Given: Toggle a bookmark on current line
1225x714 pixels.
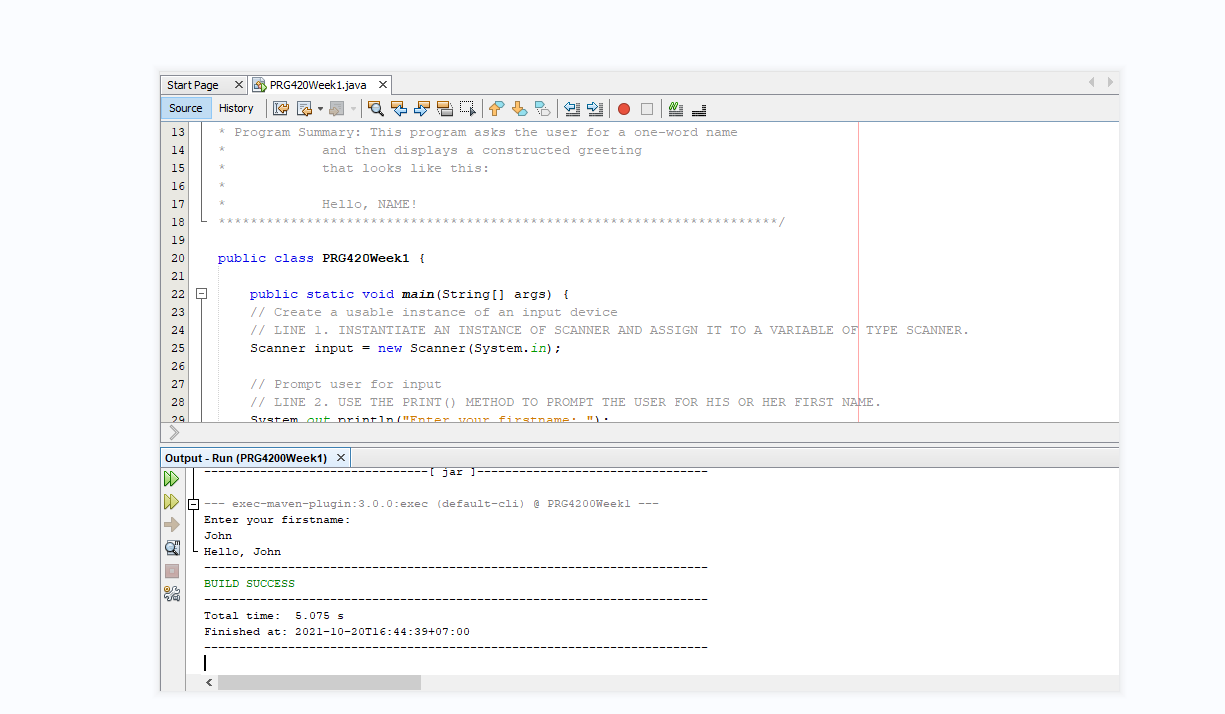Looking at the screenshot, I should (543, 108).
